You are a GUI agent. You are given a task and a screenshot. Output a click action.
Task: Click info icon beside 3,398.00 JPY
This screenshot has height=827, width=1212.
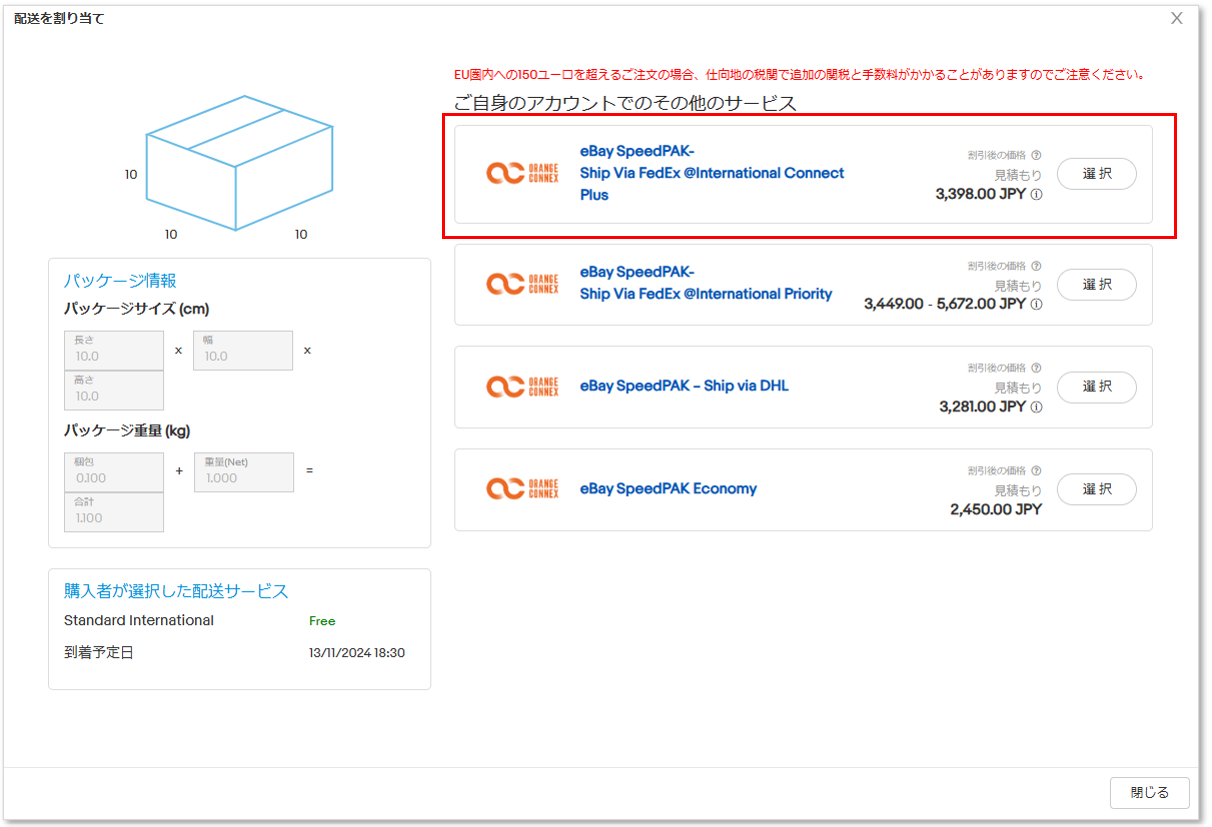coord(1036,195)
